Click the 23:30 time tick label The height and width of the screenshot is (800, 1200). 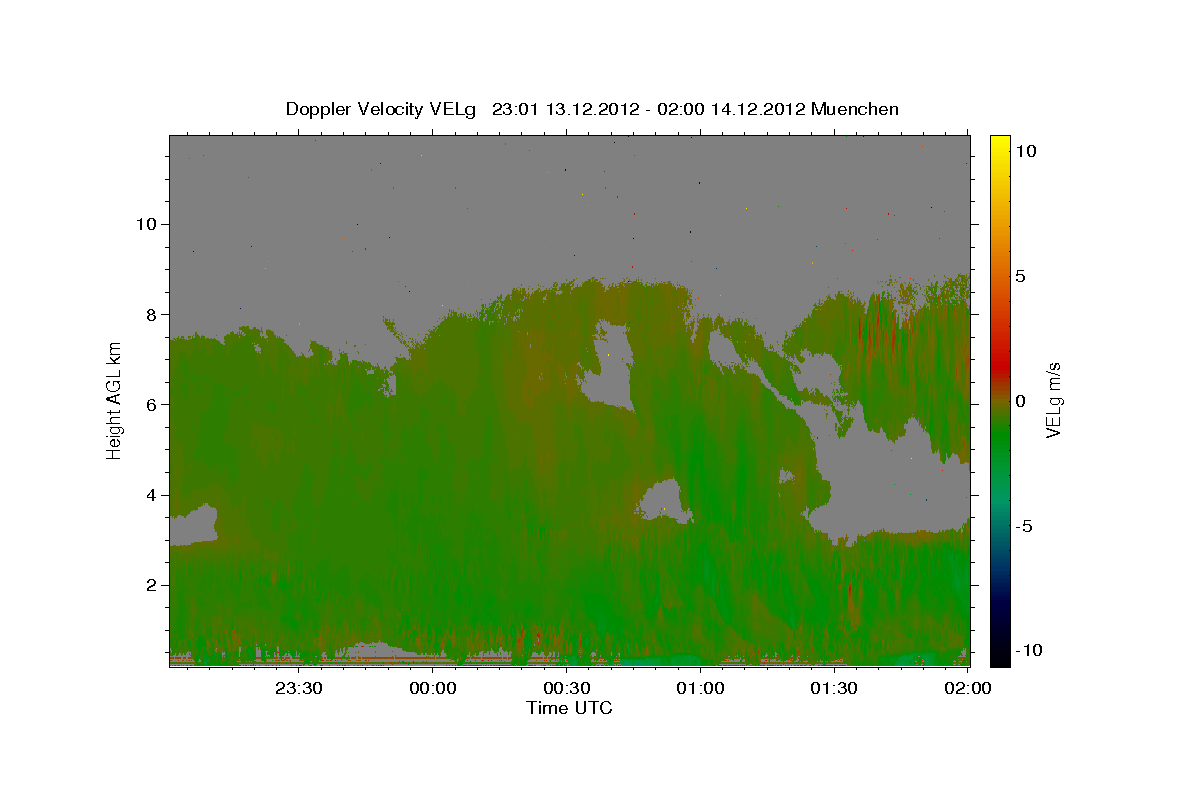[x=299, y=688]
